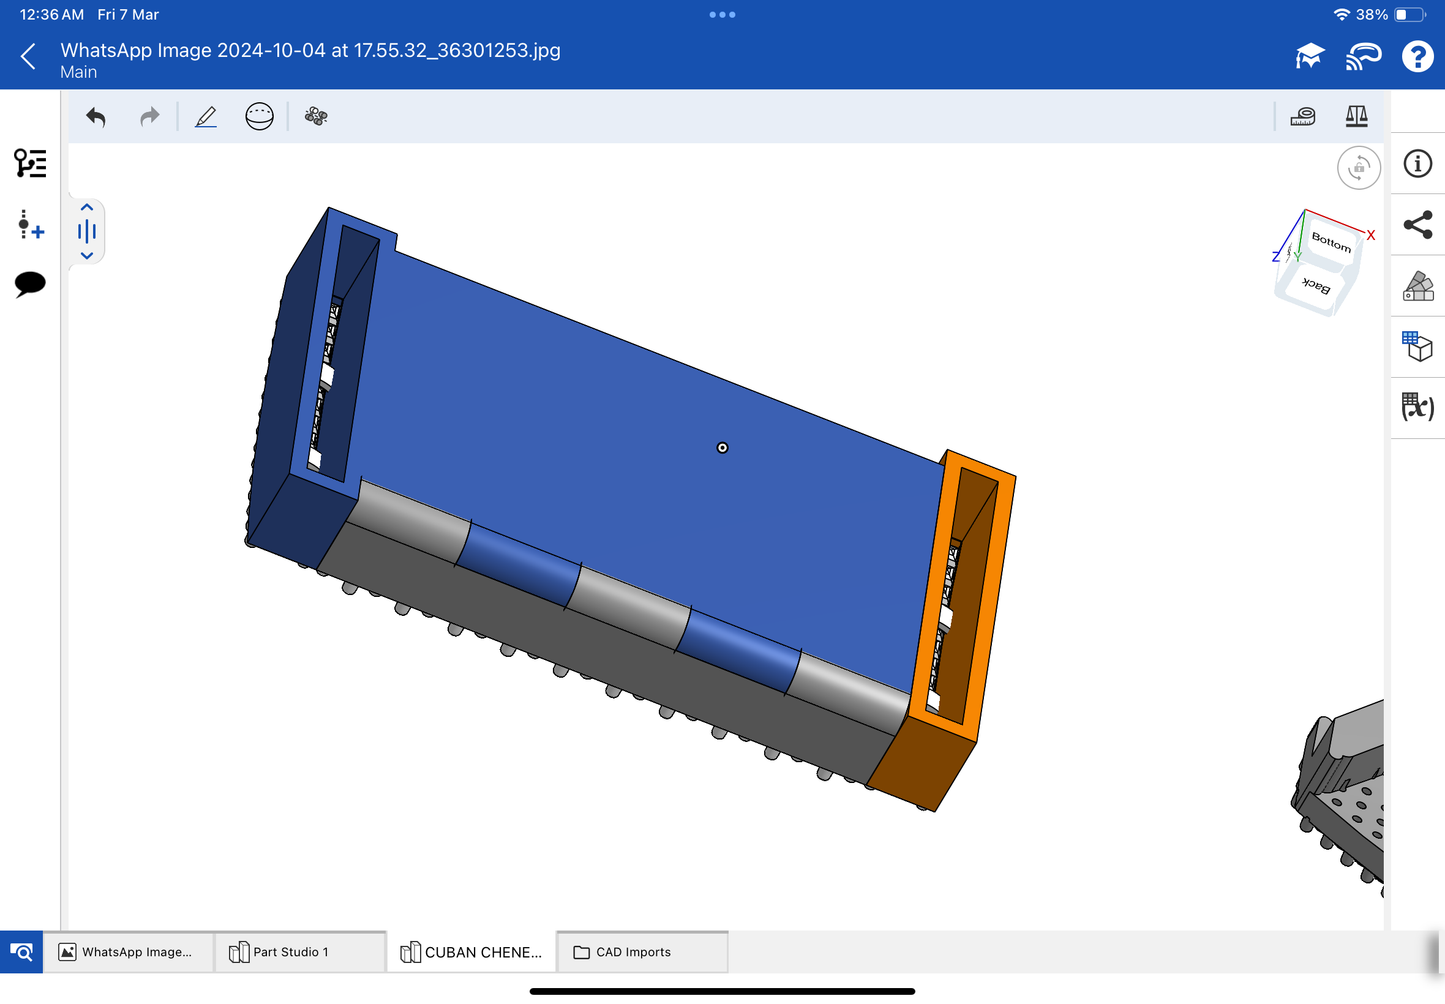Toggle the feature list panel icon
The width and height of the screenshot is (1445, 1004).
pos(30,163)
